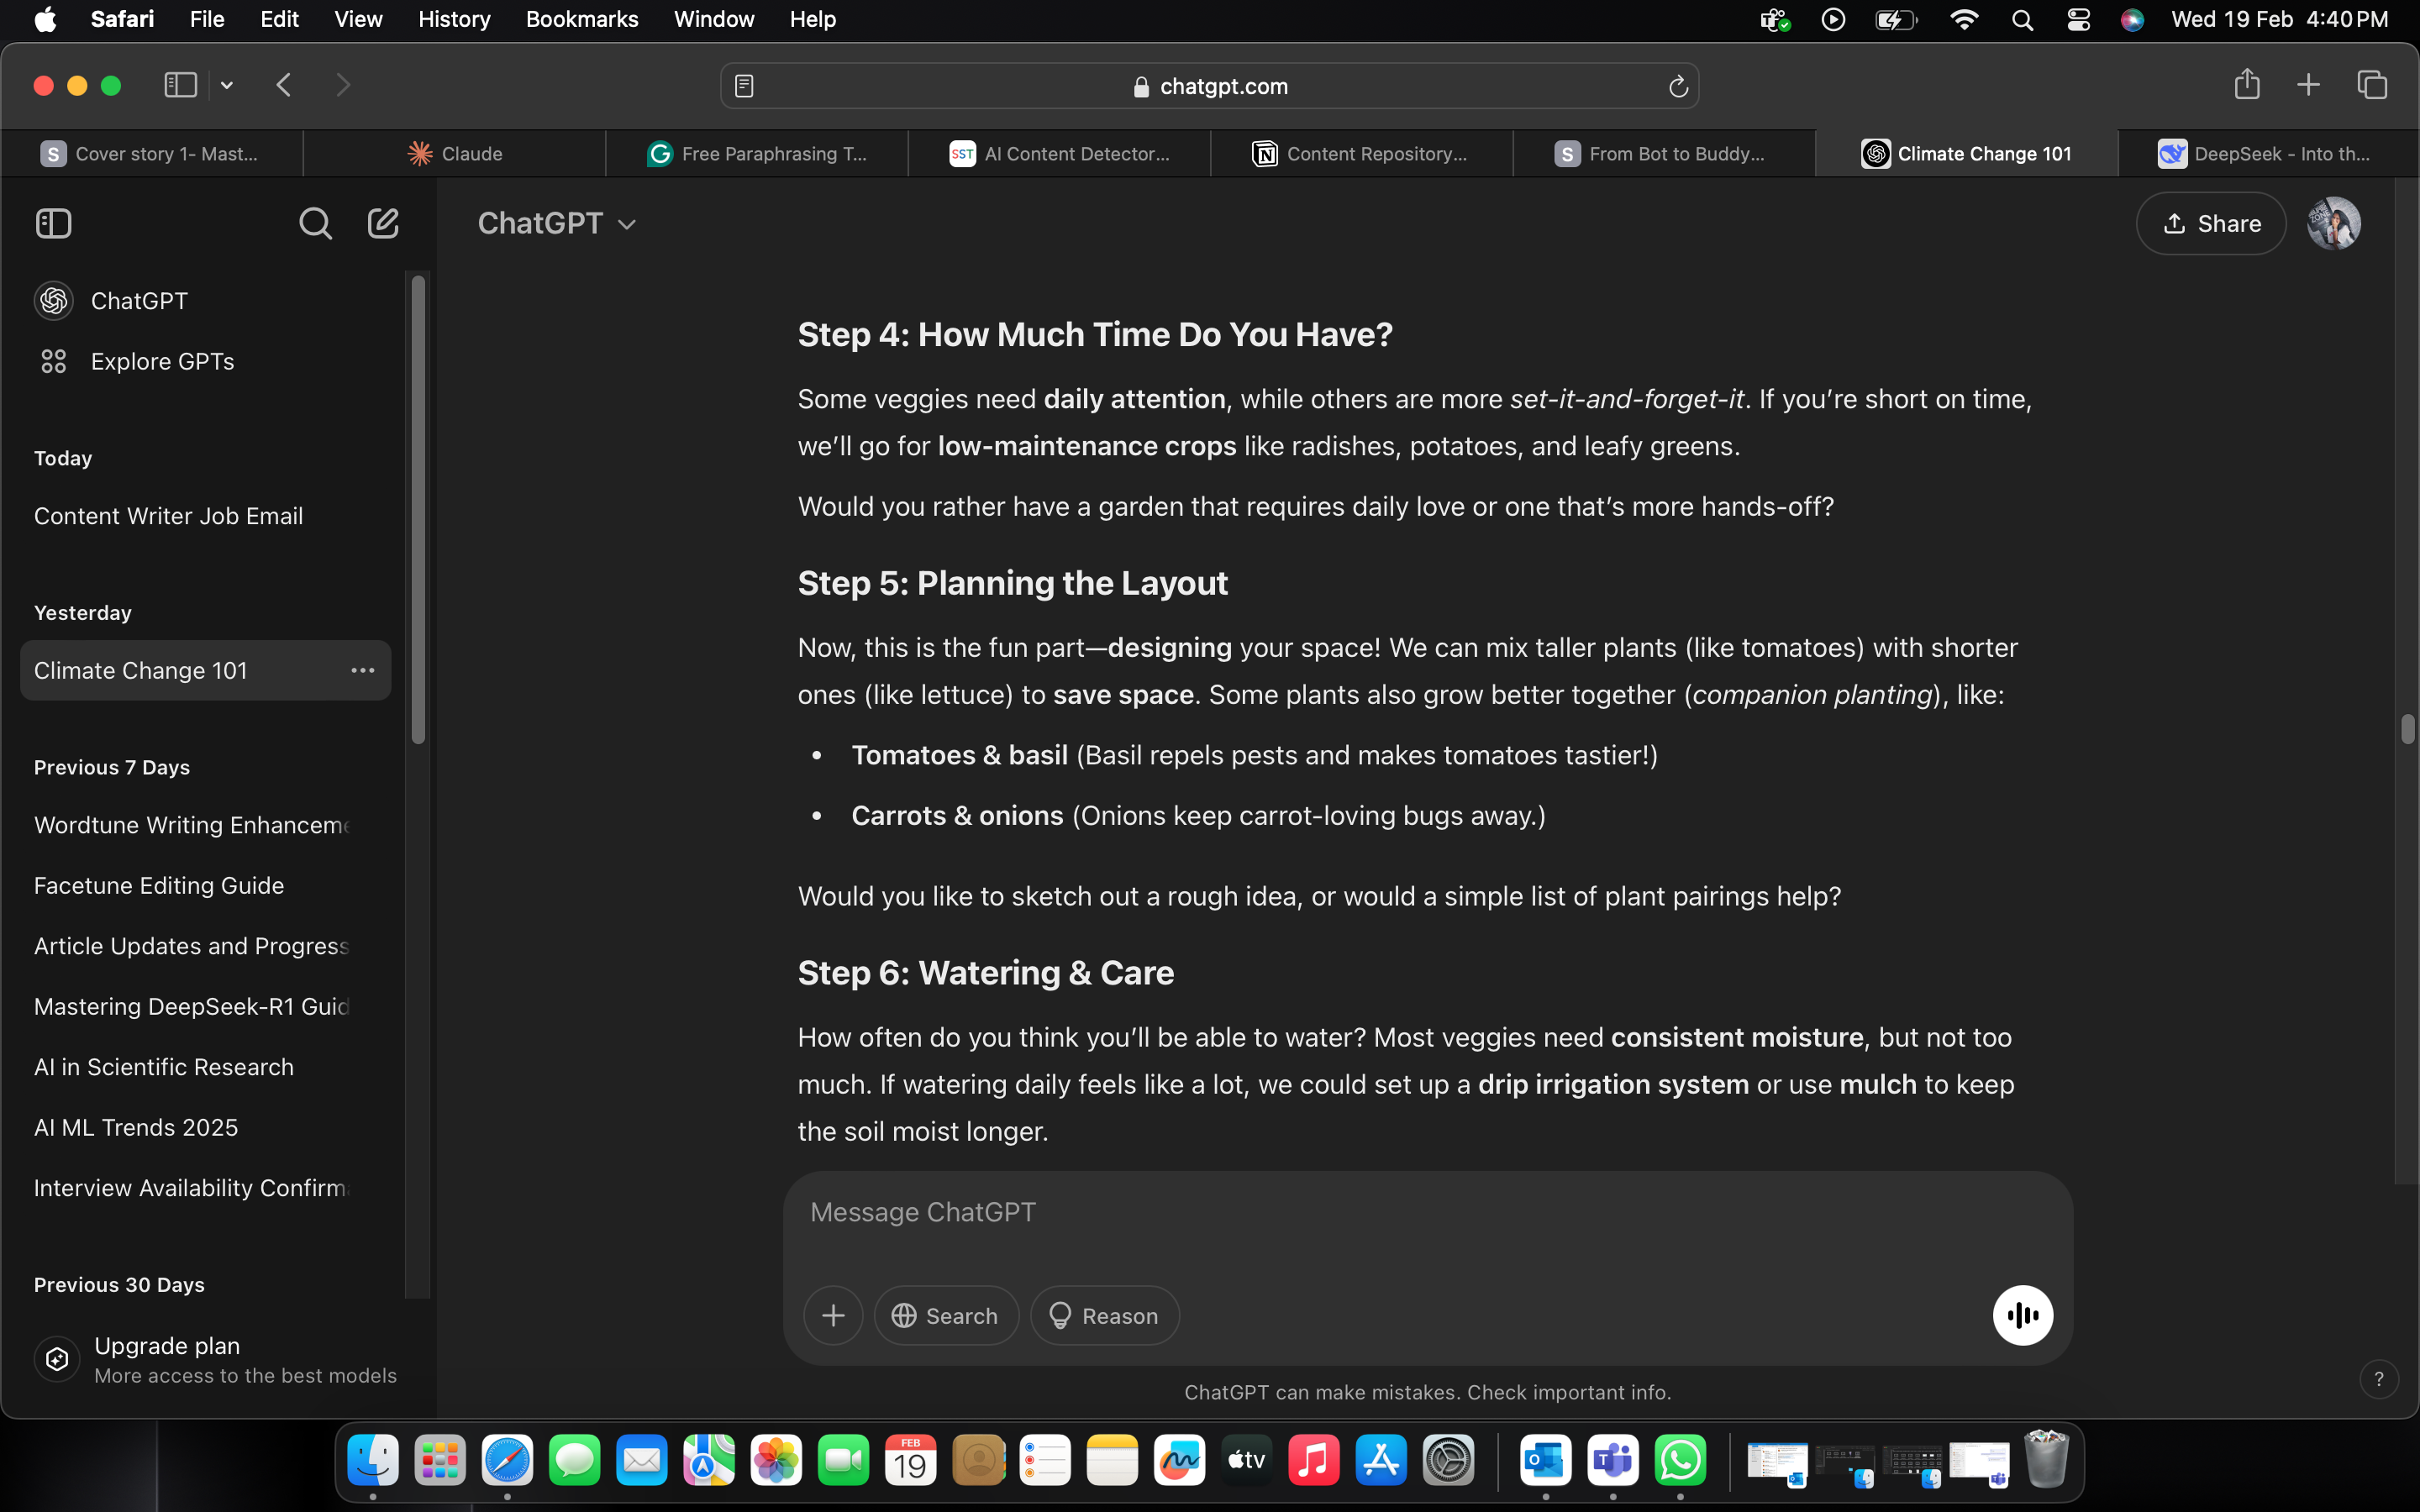Screen dimensions: 2420x1512
Task: Open the Safari share sheet
Action: [2246, 84]
